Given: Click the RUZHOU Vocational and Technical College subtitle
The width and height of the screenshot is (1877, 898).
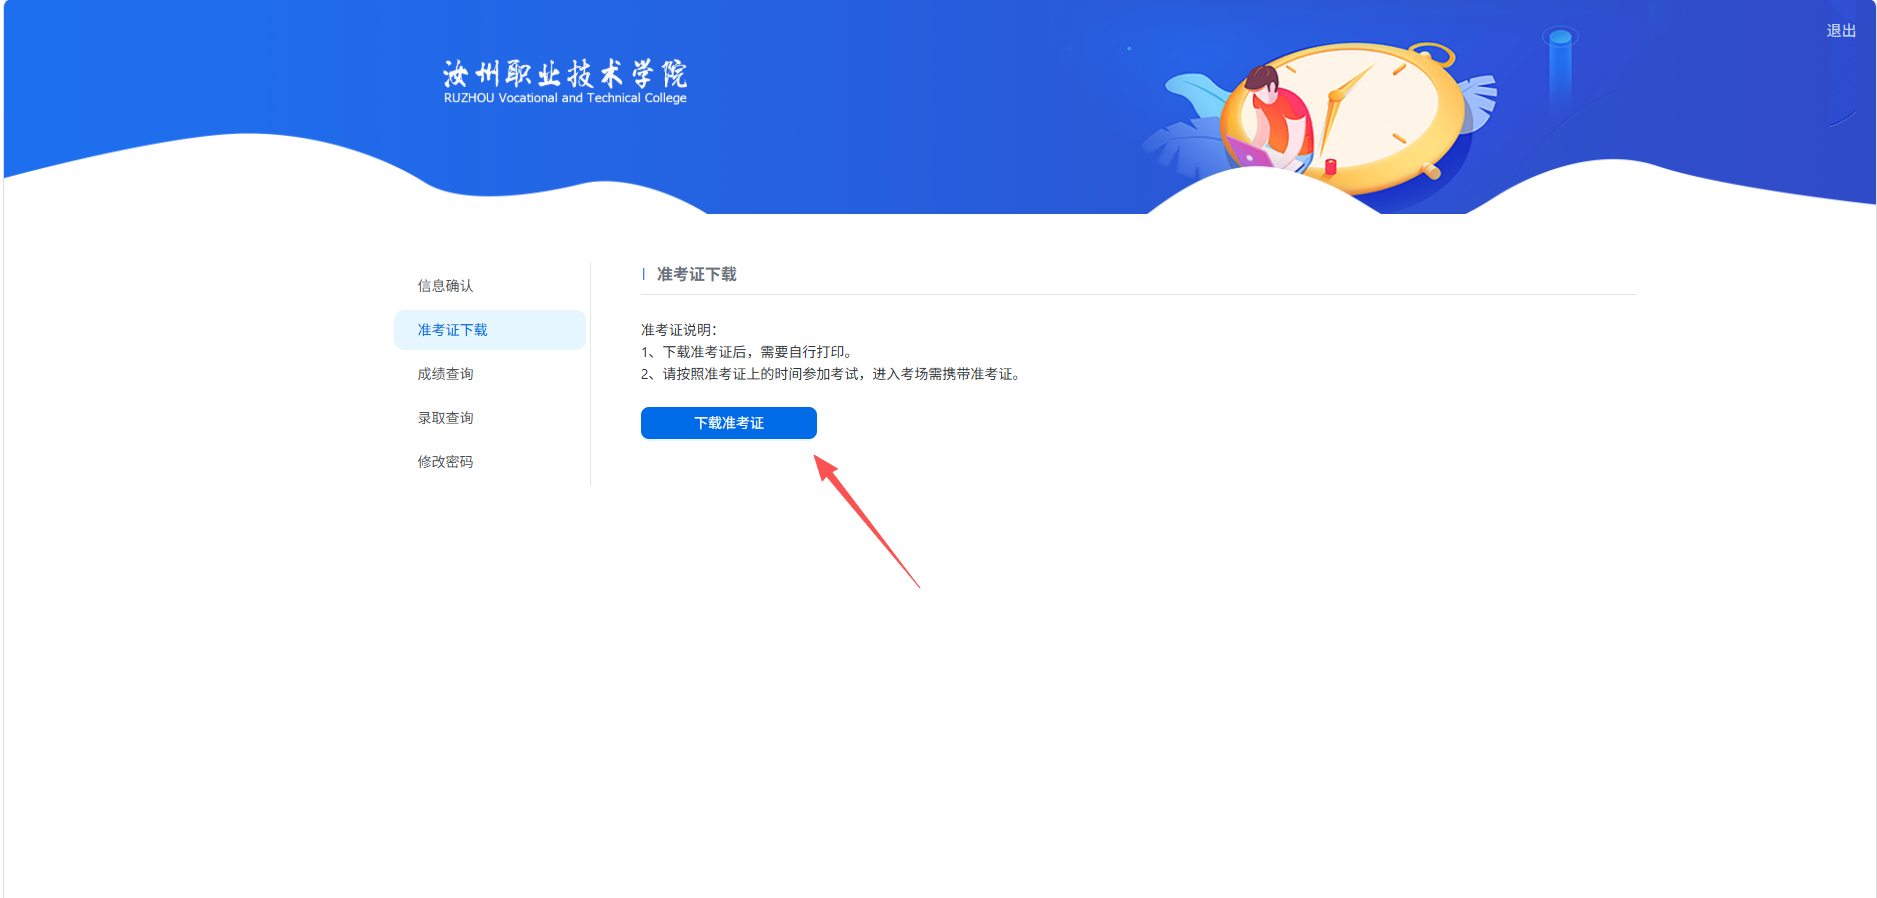Looking at the screenshot, I should pos(565,98).
